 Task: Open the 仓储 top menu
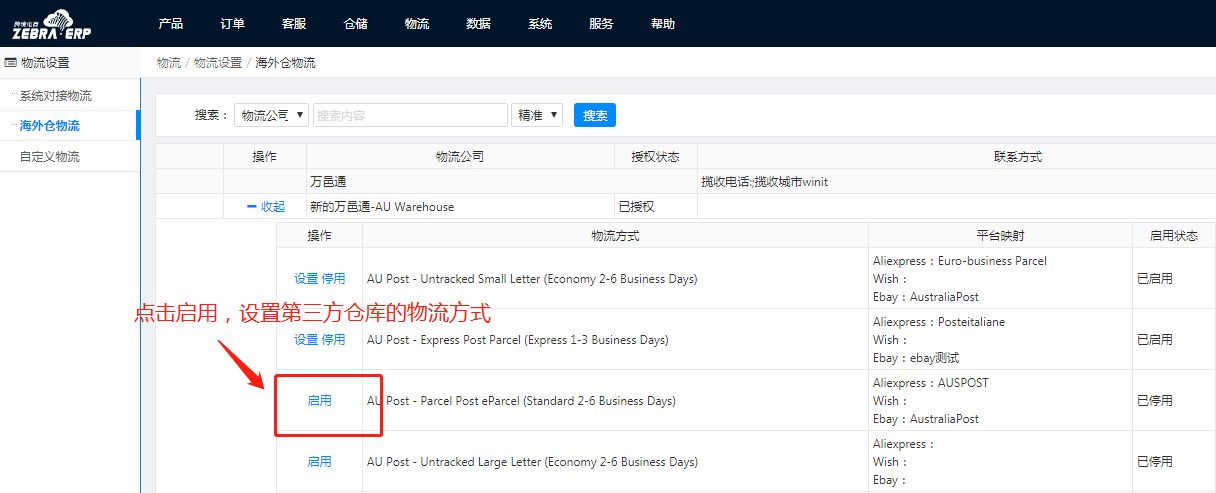pos(355,24)
